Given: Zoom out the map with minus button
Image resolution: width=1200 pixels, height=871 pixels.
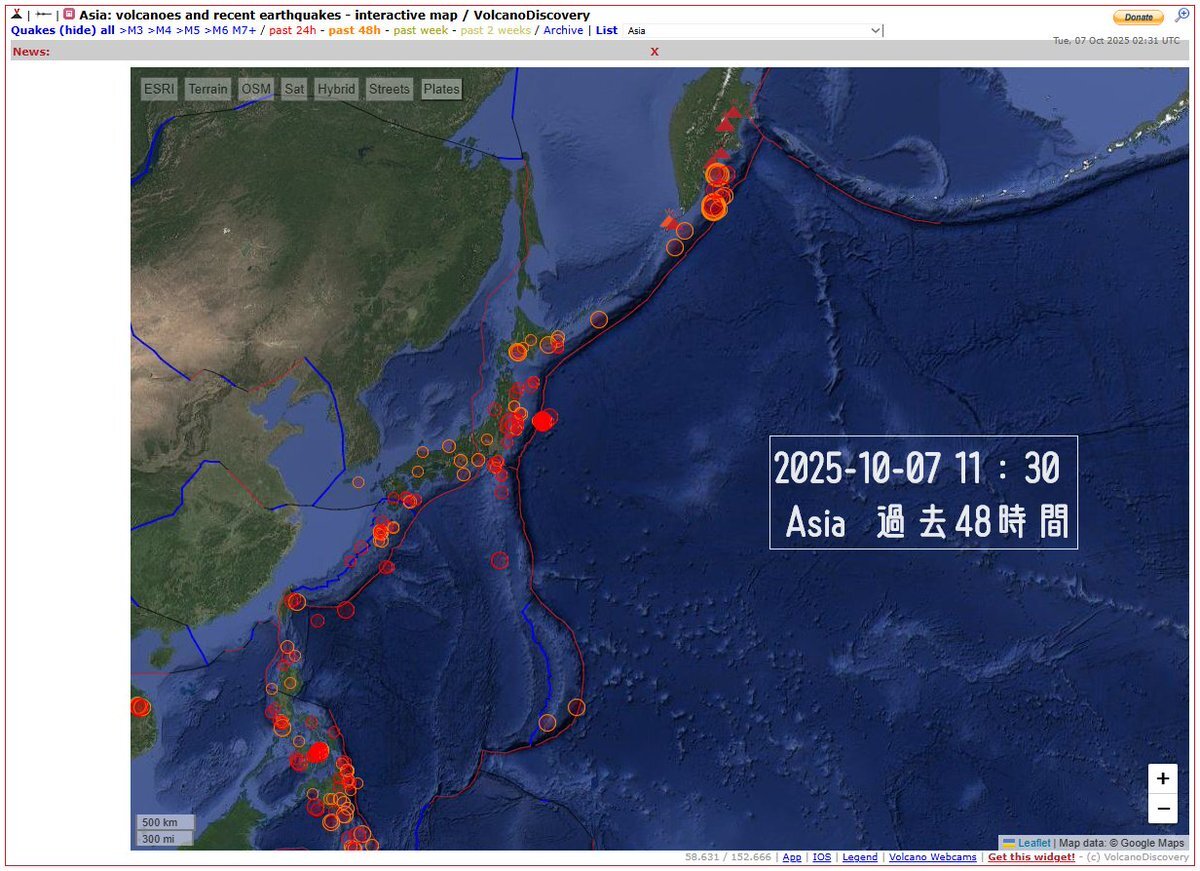Looking at the screenshot, I should (1162, 808).
